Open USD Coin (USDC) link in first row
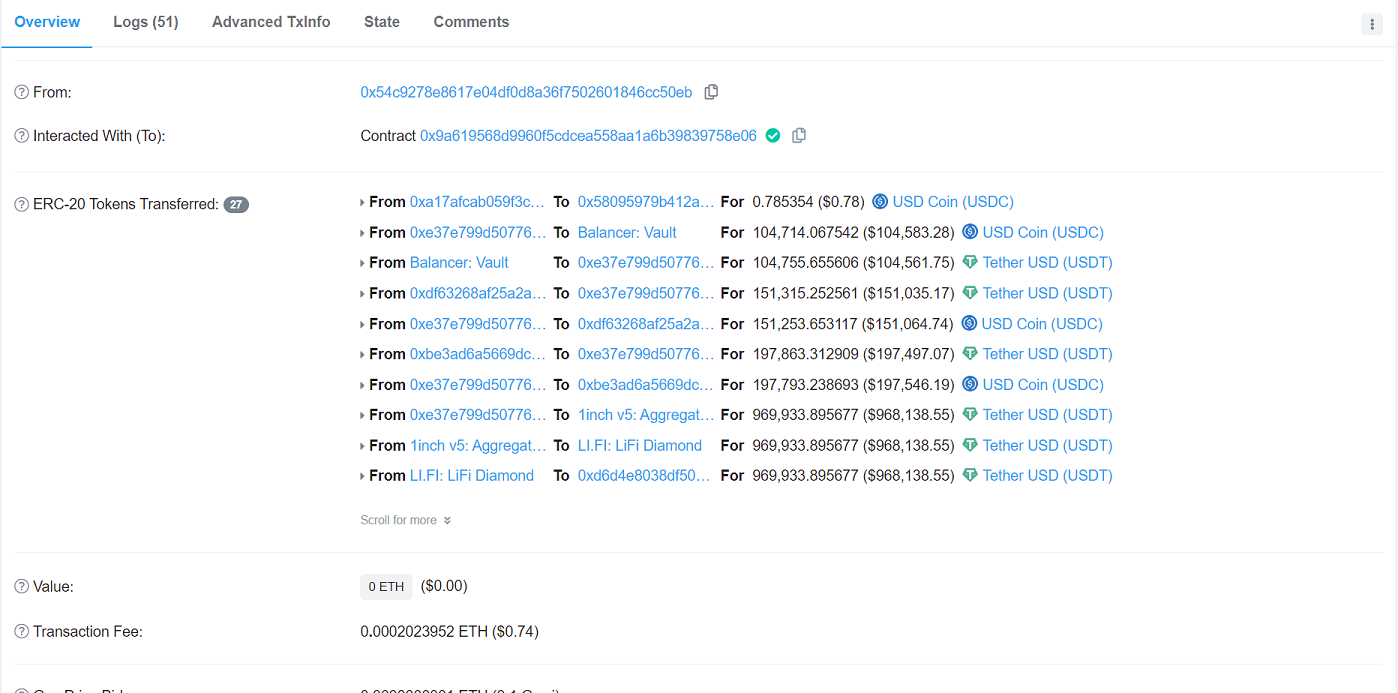Image resolution: width=1398 pixels, height=693 pixels. (953, 202)
